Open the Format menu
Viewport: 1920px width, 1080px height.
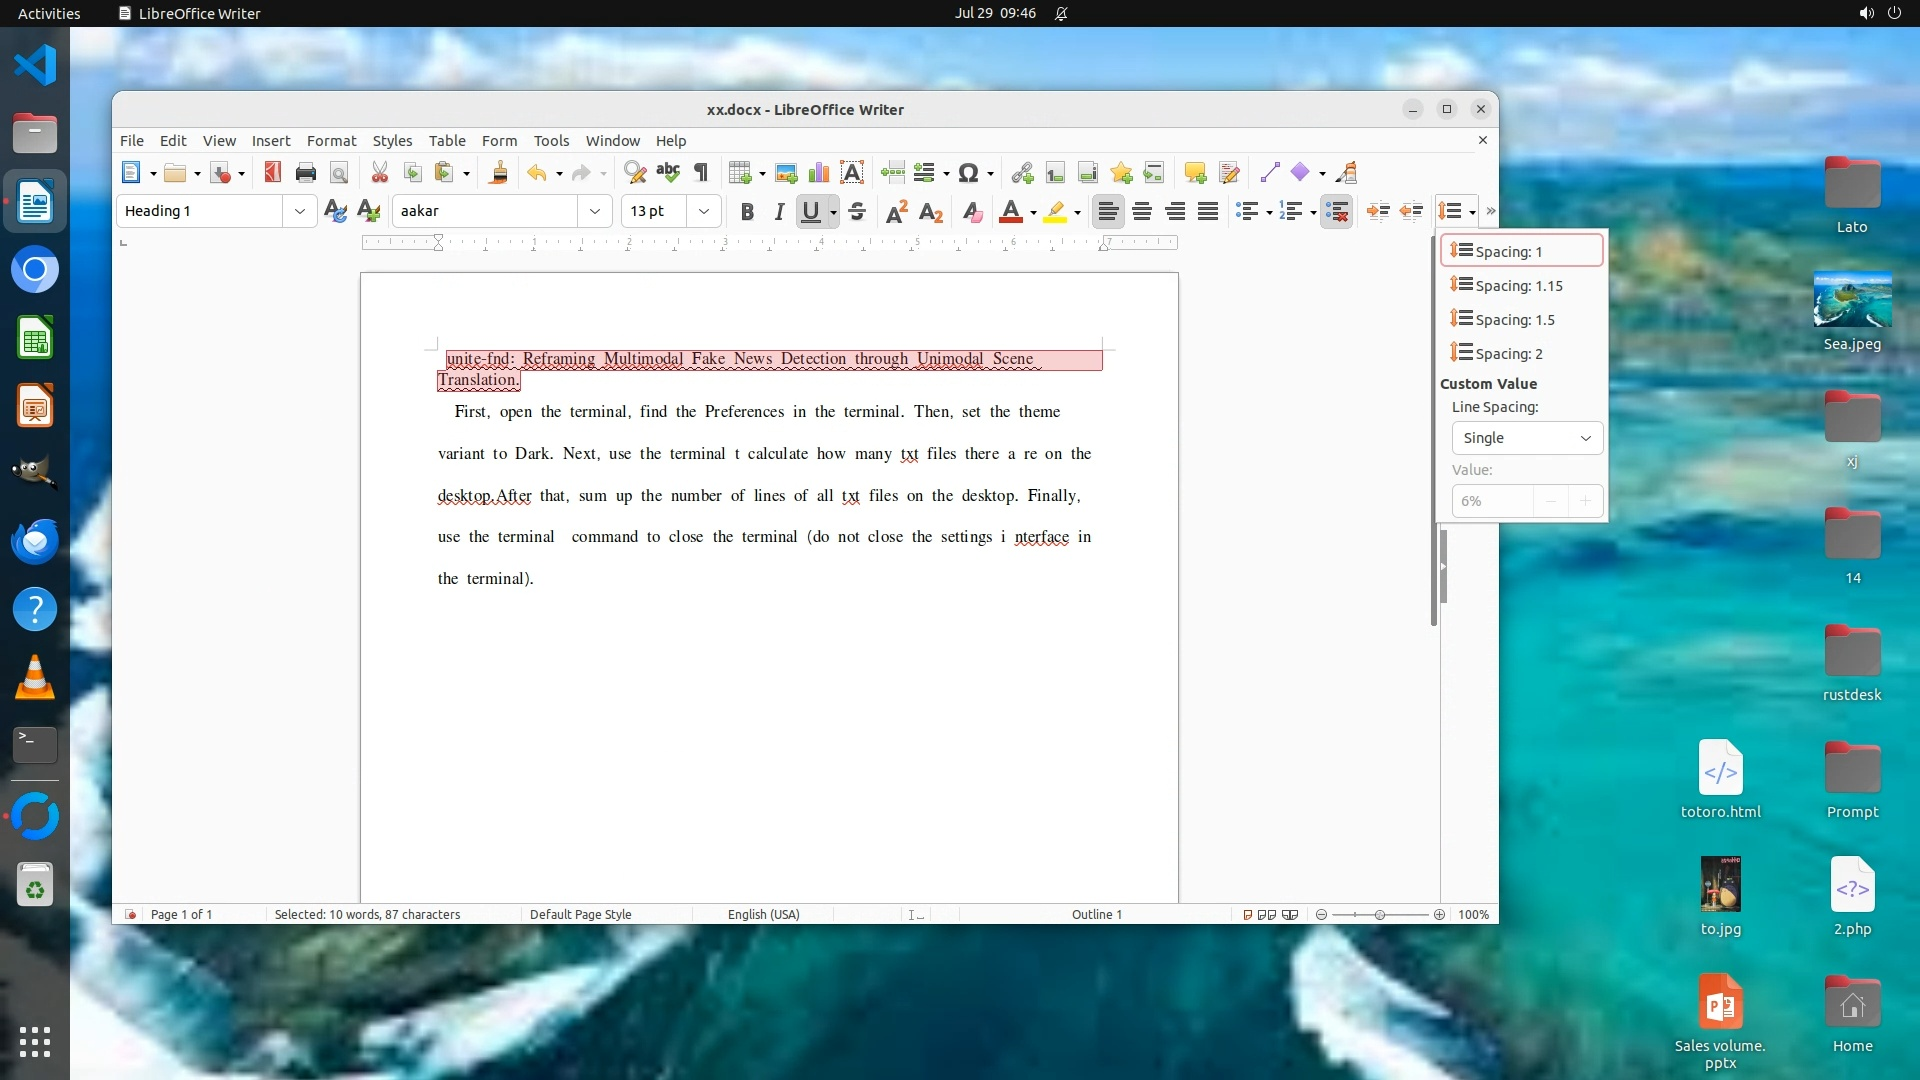[331, 140]
